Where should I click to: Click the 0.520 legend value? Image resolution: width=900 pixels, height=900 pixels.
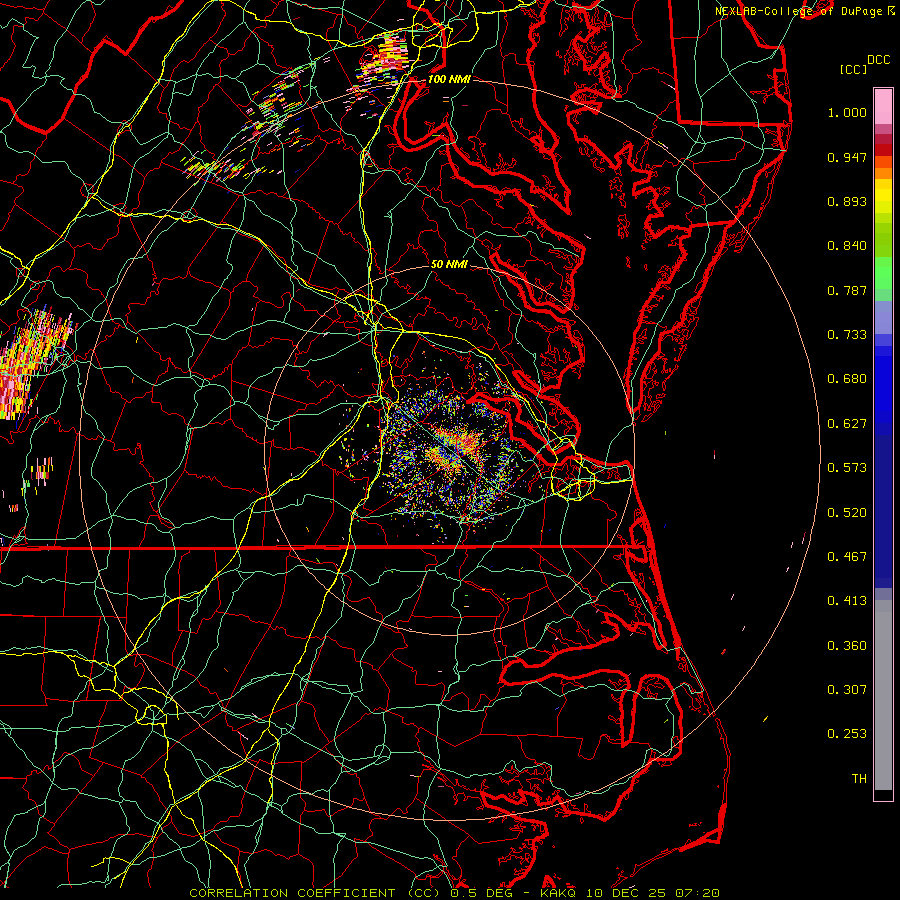pos(847,513)
